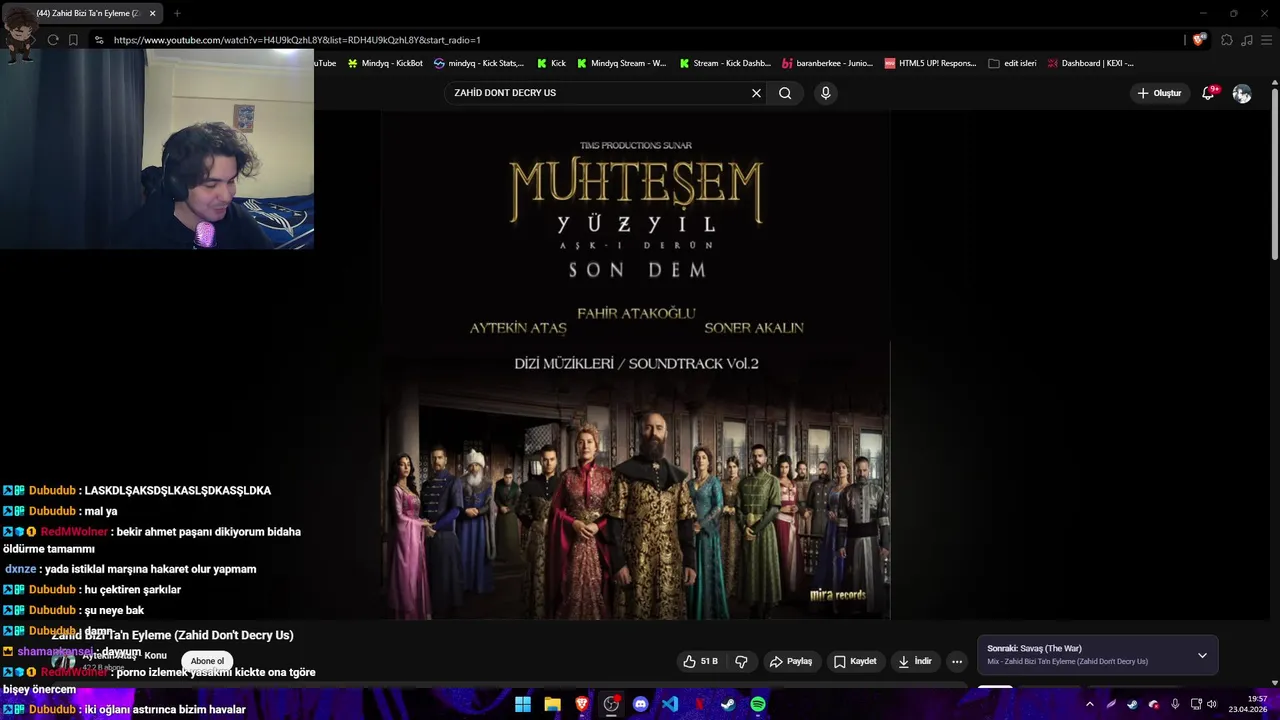Open Steam from the taskbar
Image resolution: width=1280 pixels, height=720 pixels.
point(729,704)
